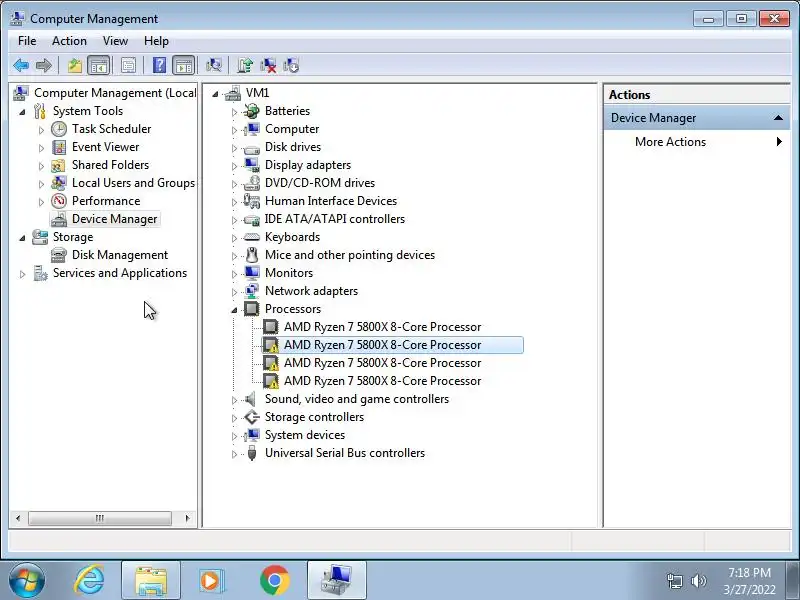Click the Properties toolbar icon

pyautogui.click(x=128, y=65)
